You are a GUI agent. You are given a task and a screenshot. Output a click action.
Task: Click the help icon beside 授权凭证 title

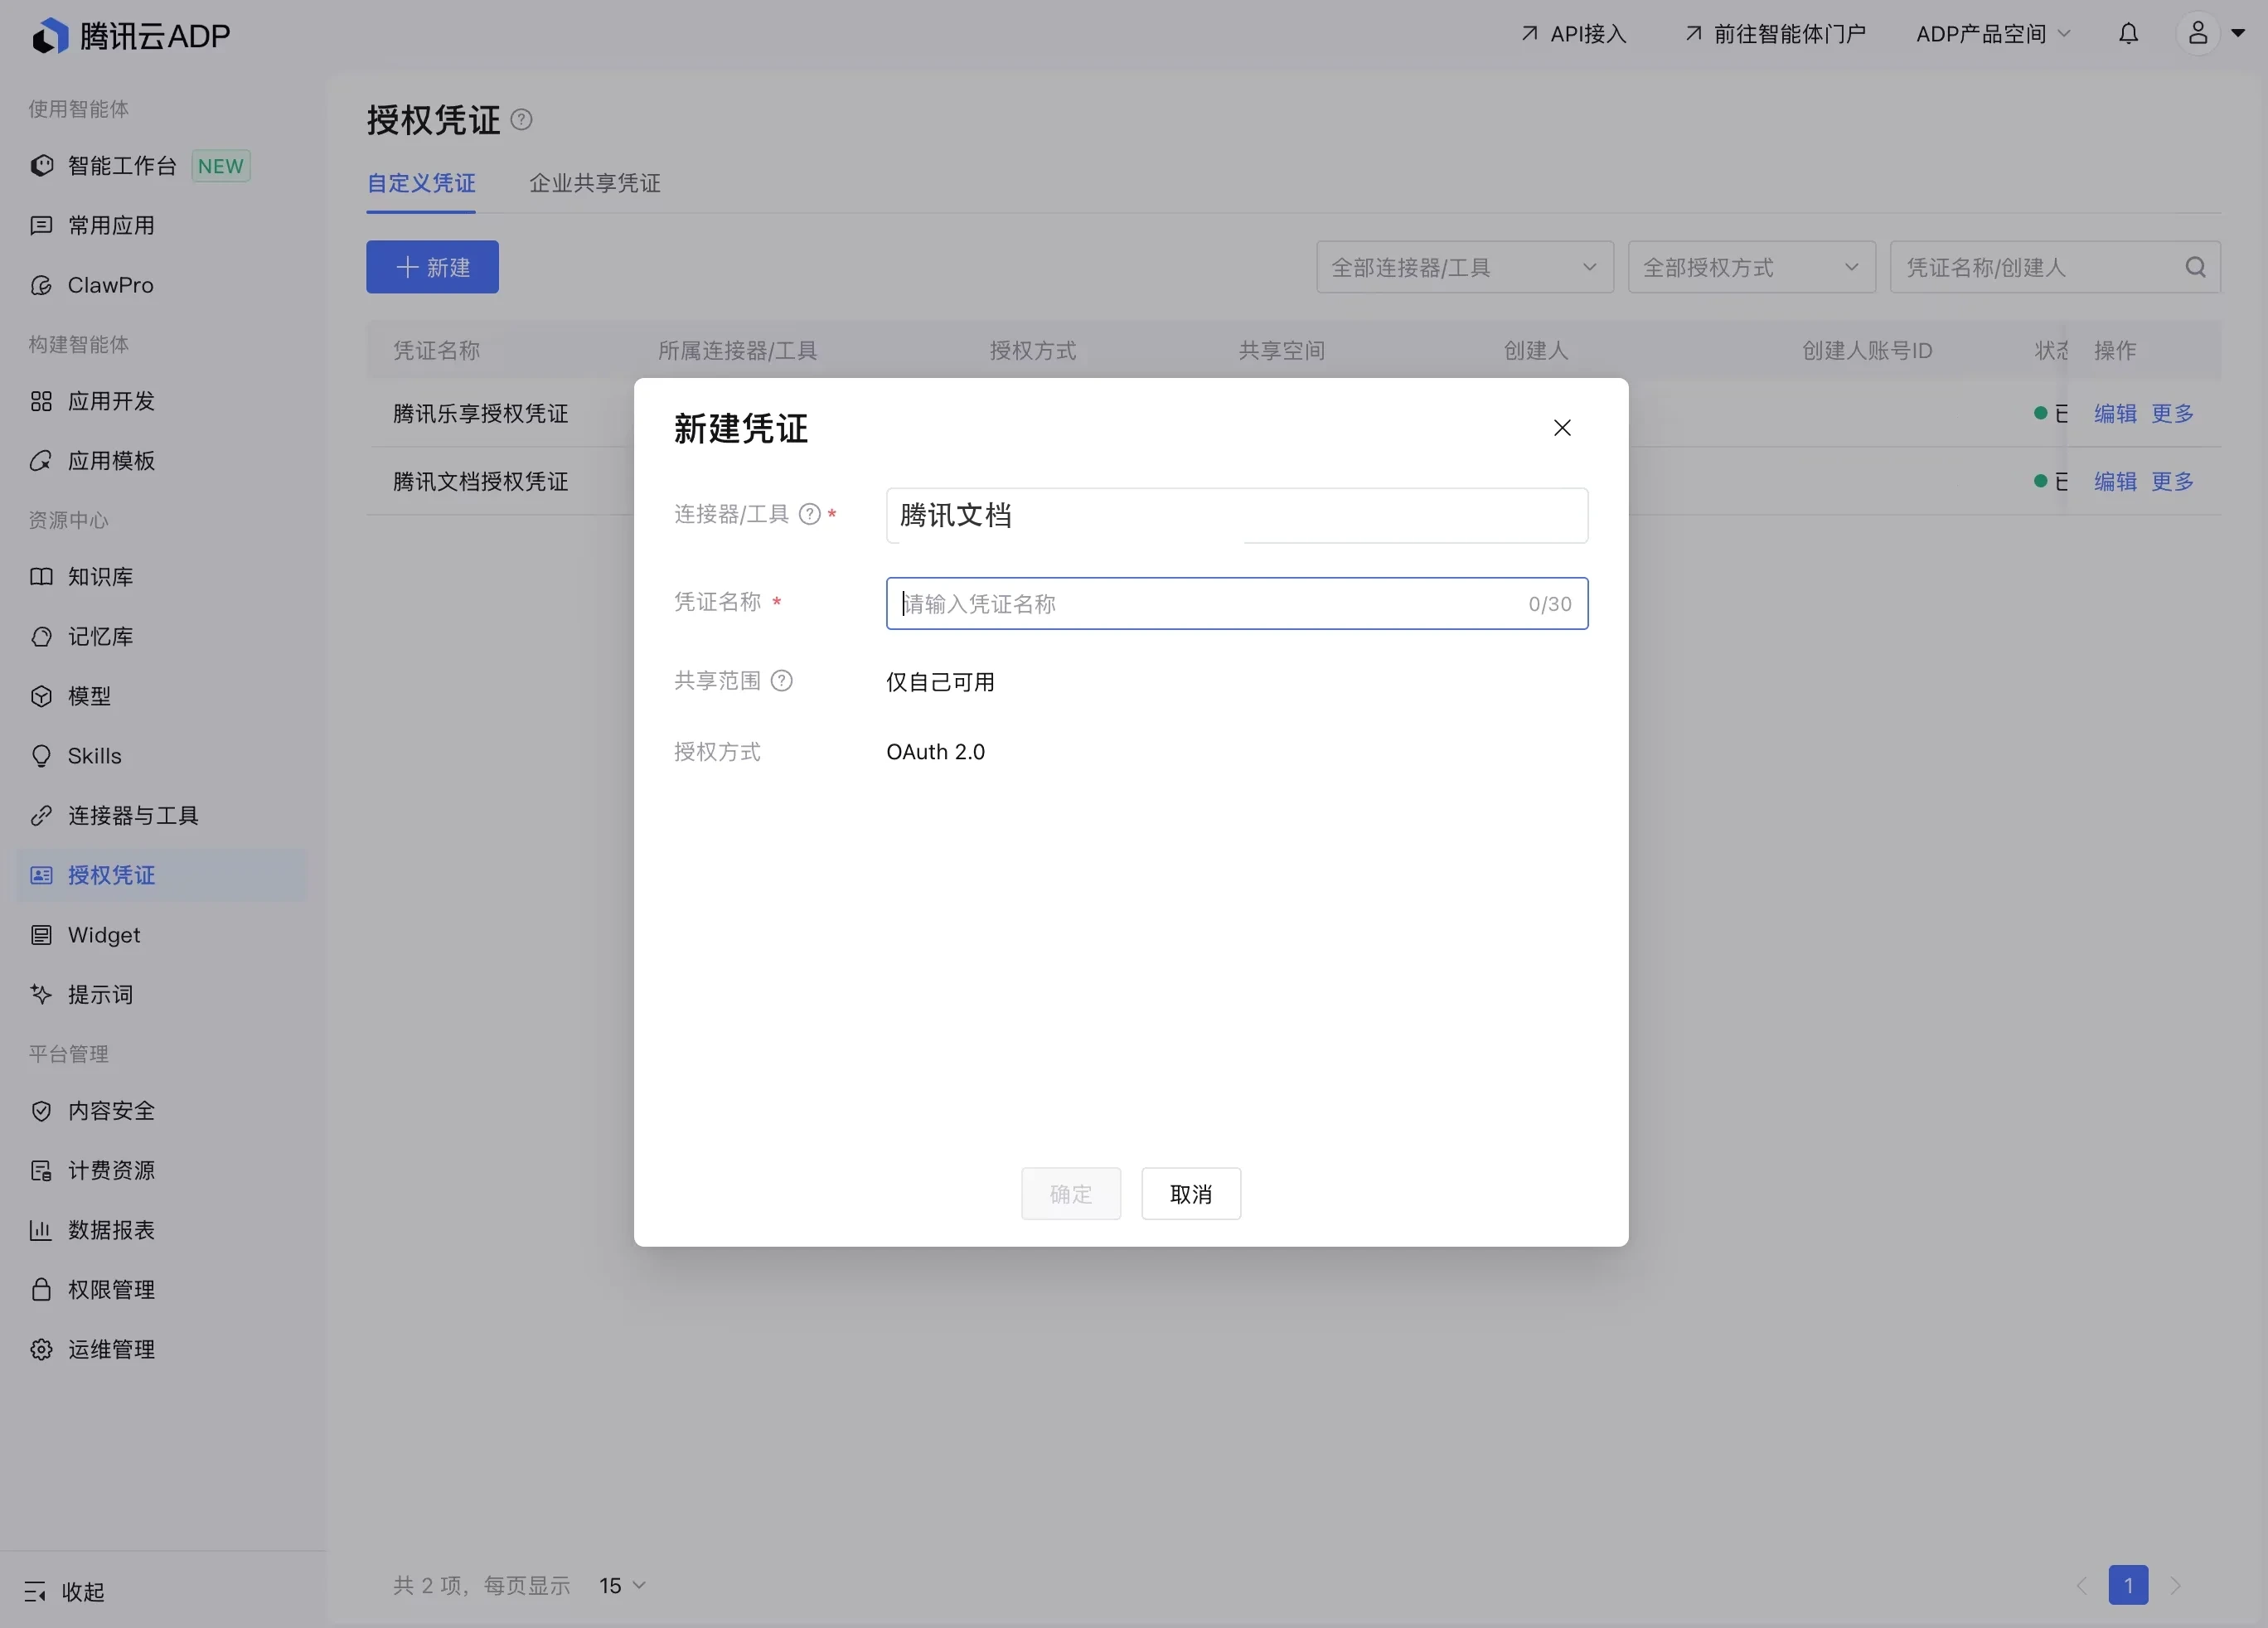click(521, 120)
